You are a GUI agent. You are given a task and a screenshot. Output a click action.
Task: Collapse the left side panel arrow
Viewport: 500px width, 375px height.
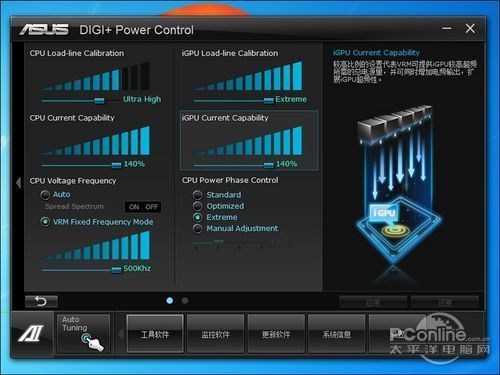(x=19, y=182)
